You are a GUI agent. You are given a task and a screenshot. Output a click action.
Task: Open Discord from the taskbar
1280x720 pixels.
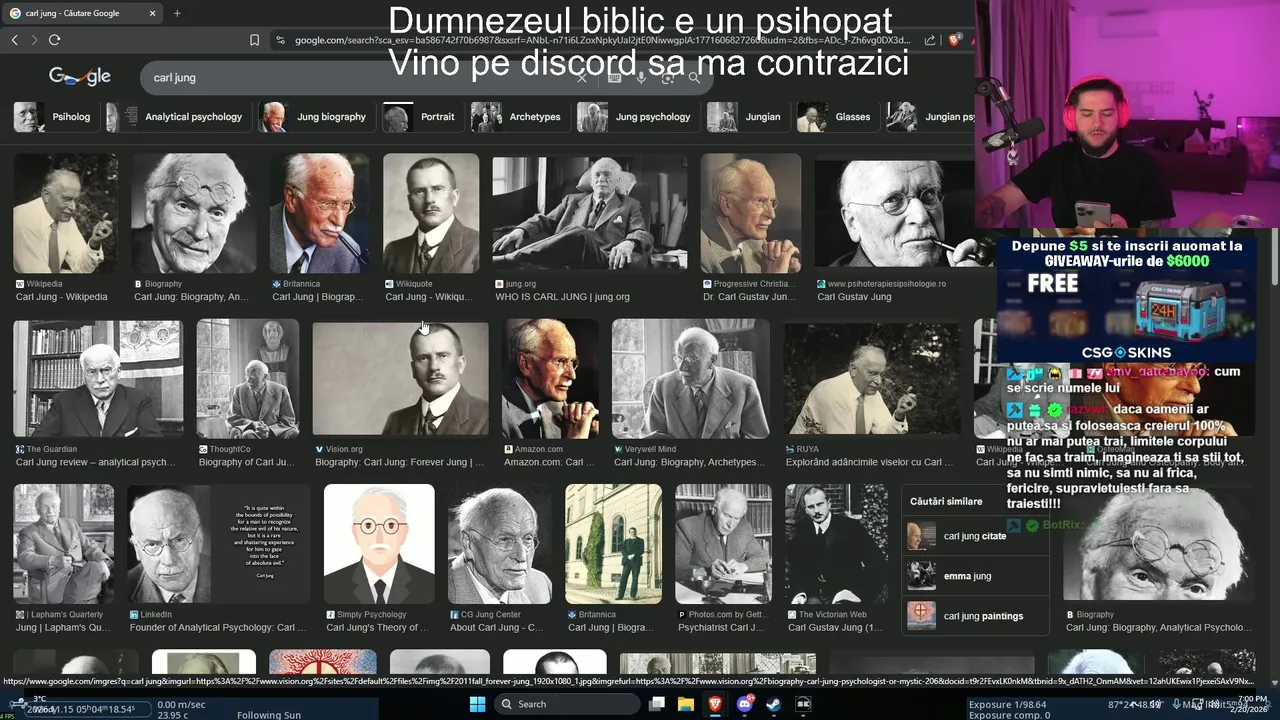pyautogui.click(x=745, y=704)
